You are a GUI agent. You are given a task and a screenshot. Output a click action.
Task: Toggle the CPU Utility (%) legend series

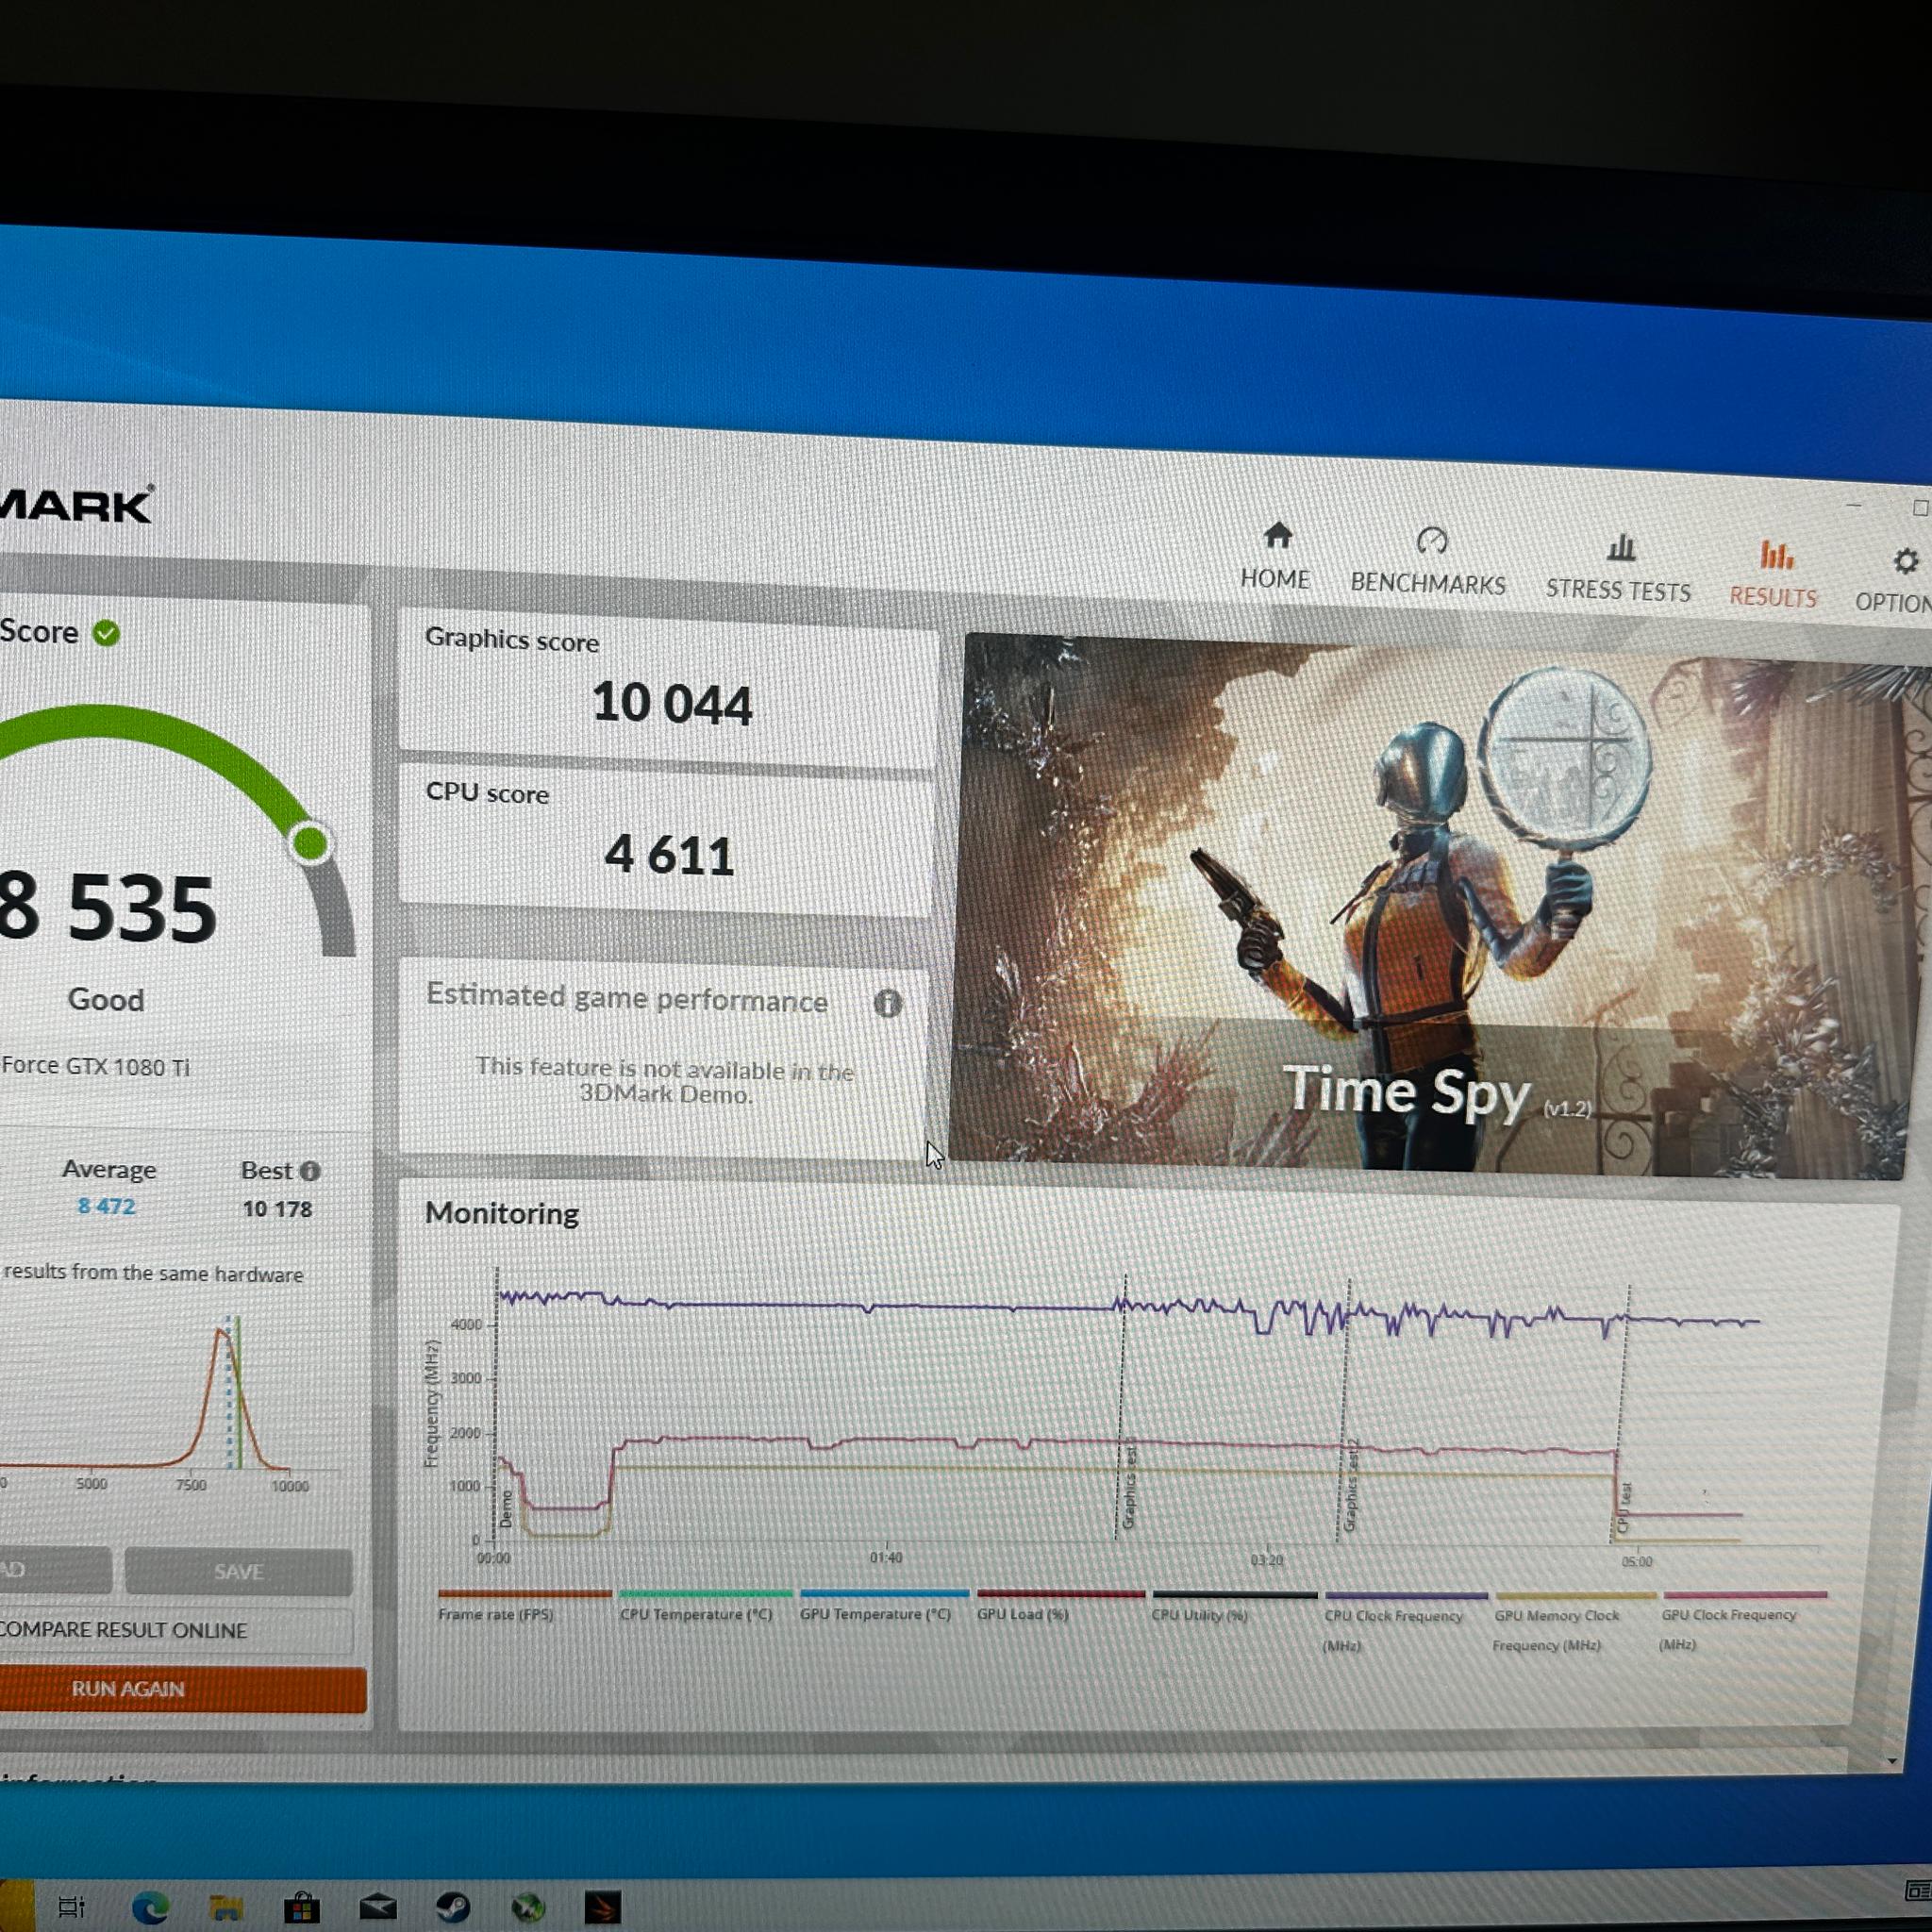[1234, 1607]
